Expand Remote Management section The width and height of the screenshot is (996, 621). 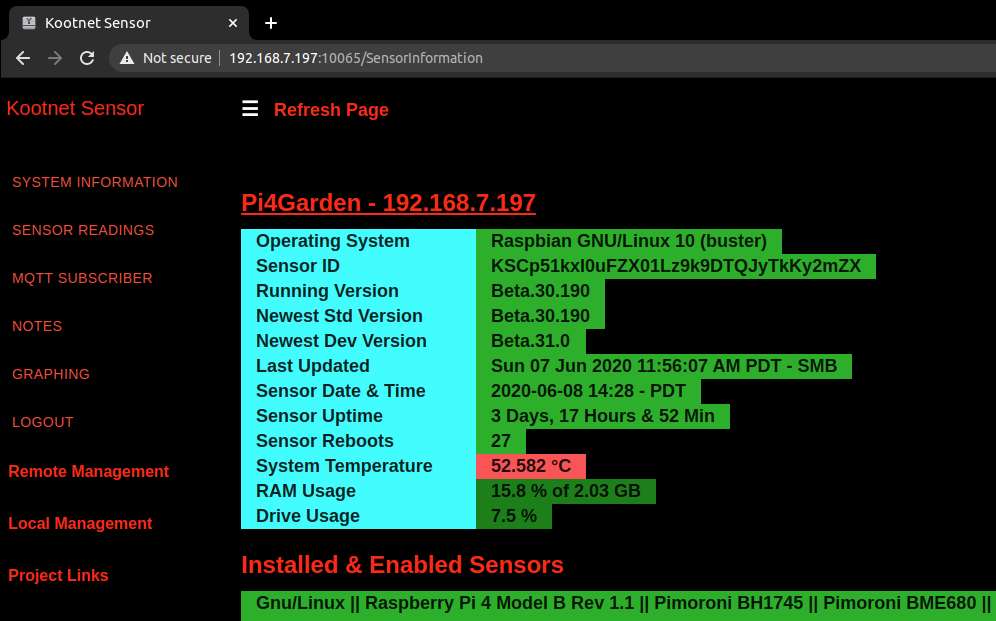(x=89, y=472)
